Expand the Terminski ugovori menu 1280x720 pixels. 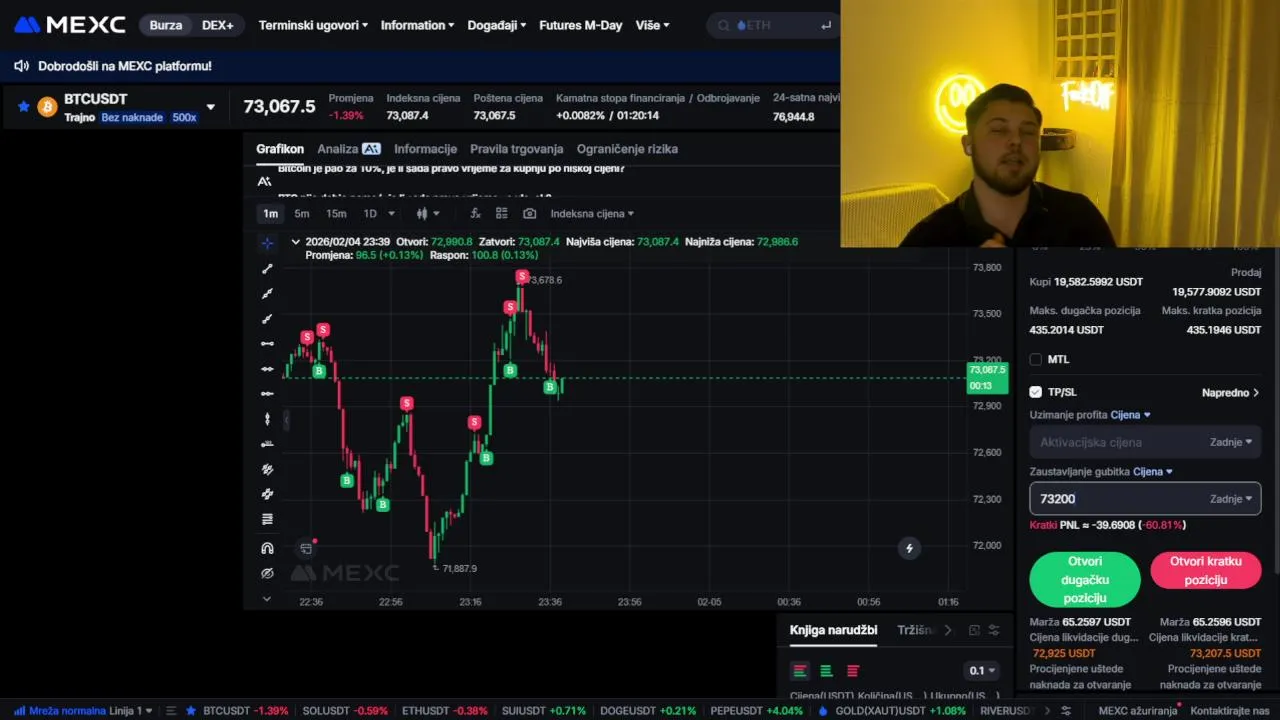(x=313, y=25)
